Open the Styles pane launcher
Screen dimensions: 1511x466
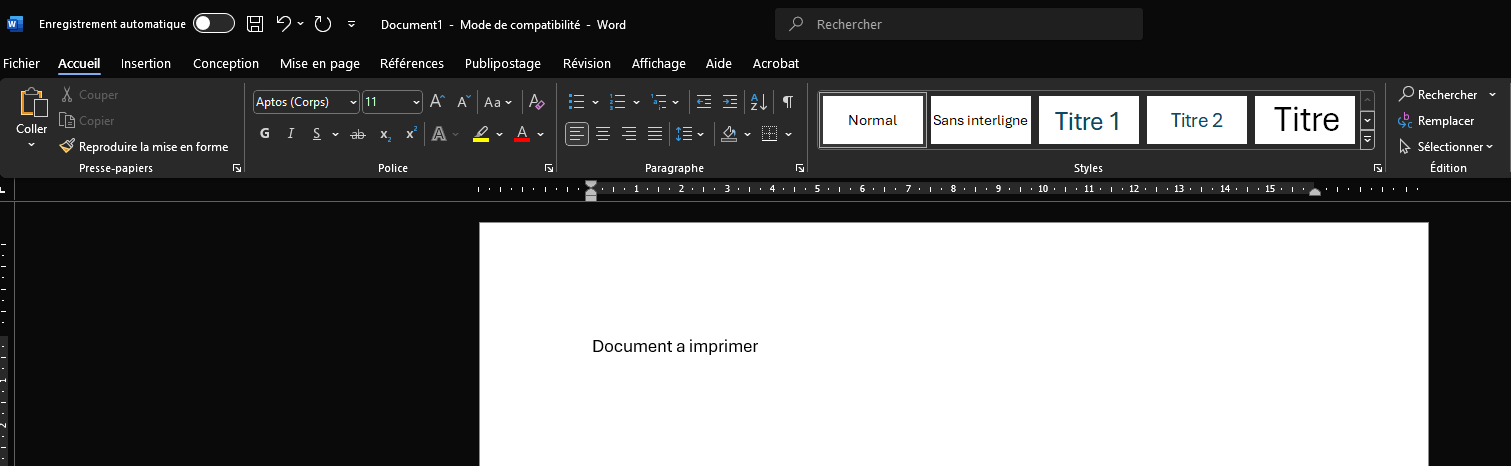[x=1376, y=169]
